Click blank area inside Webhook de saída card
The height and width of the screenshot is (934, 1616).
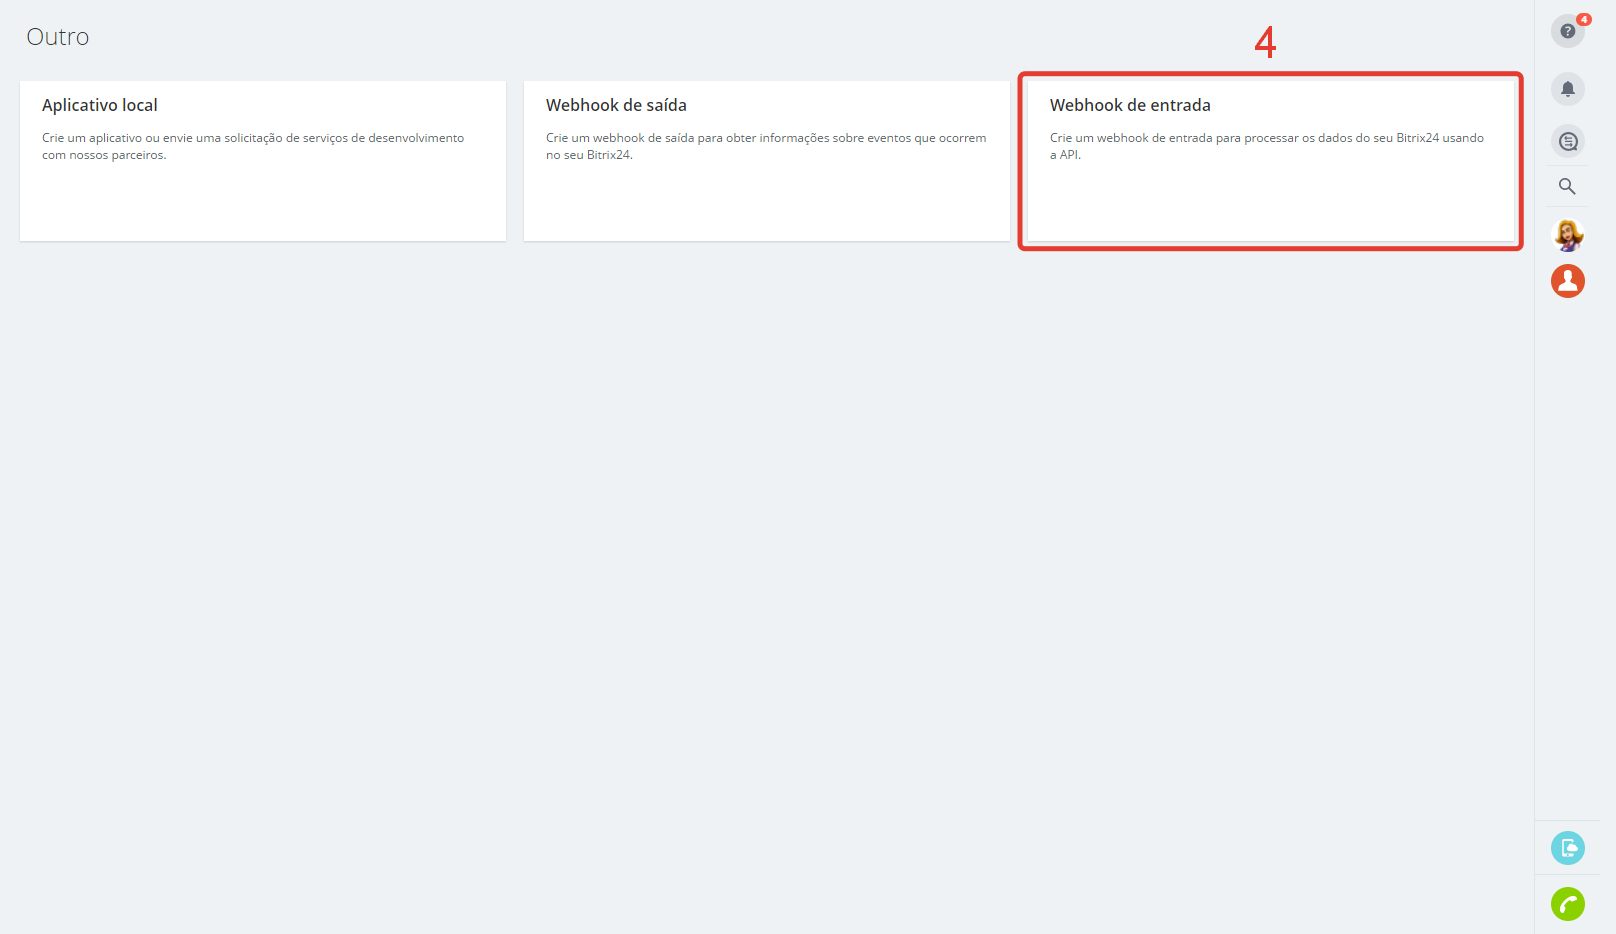[767, 205]
